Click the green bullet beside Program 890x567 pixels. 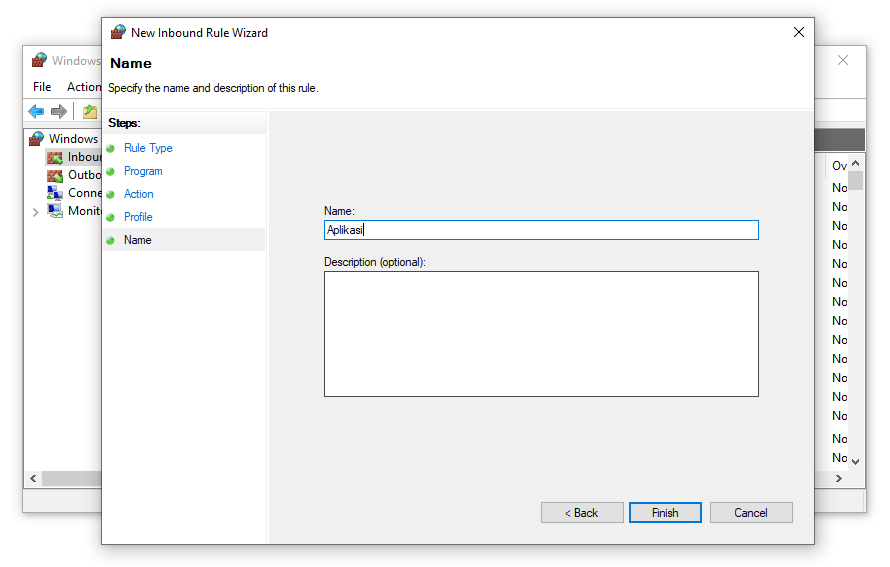(111, 171)
